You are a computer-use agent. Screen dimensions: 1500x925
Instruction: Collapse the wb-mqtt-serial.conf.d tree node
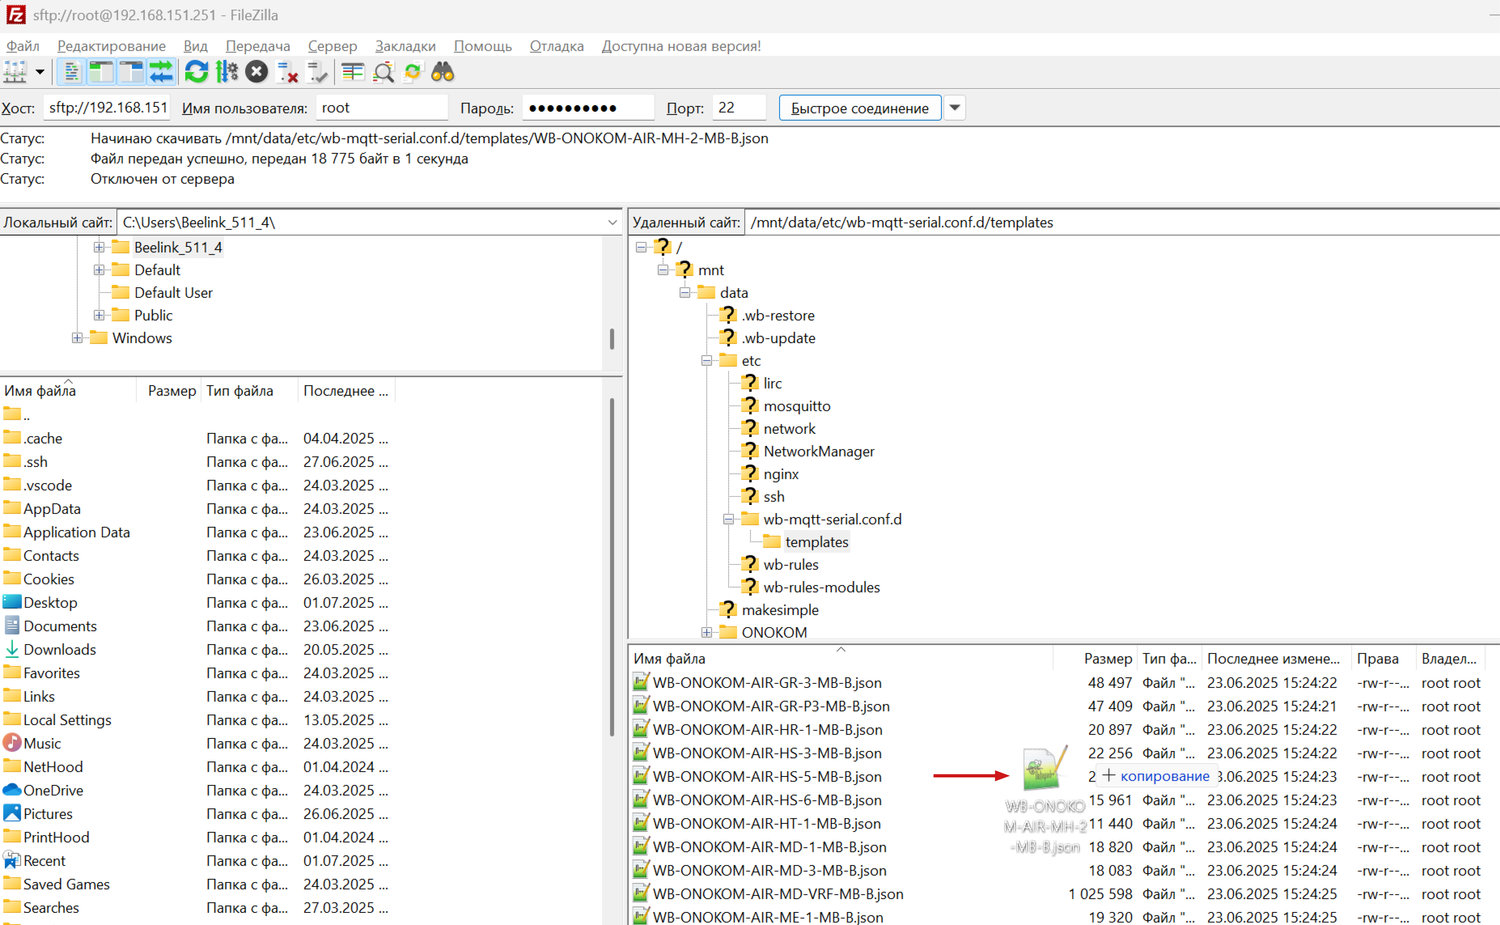[729, 519]
